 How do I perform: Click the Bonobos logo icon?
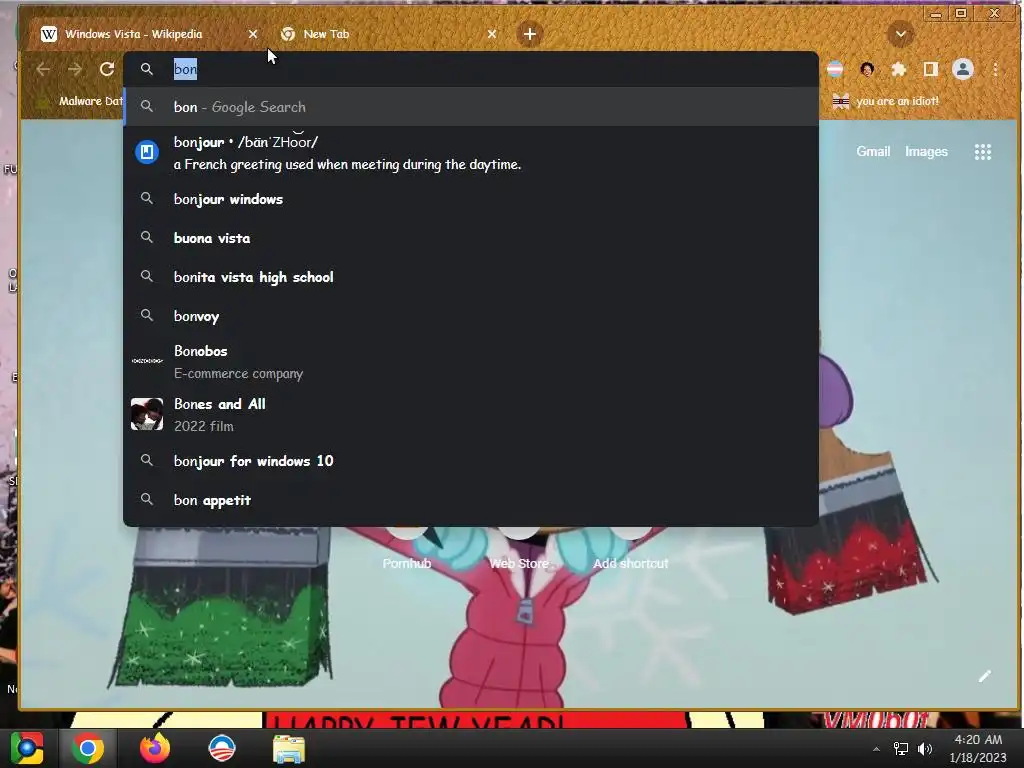click(147, 360)
